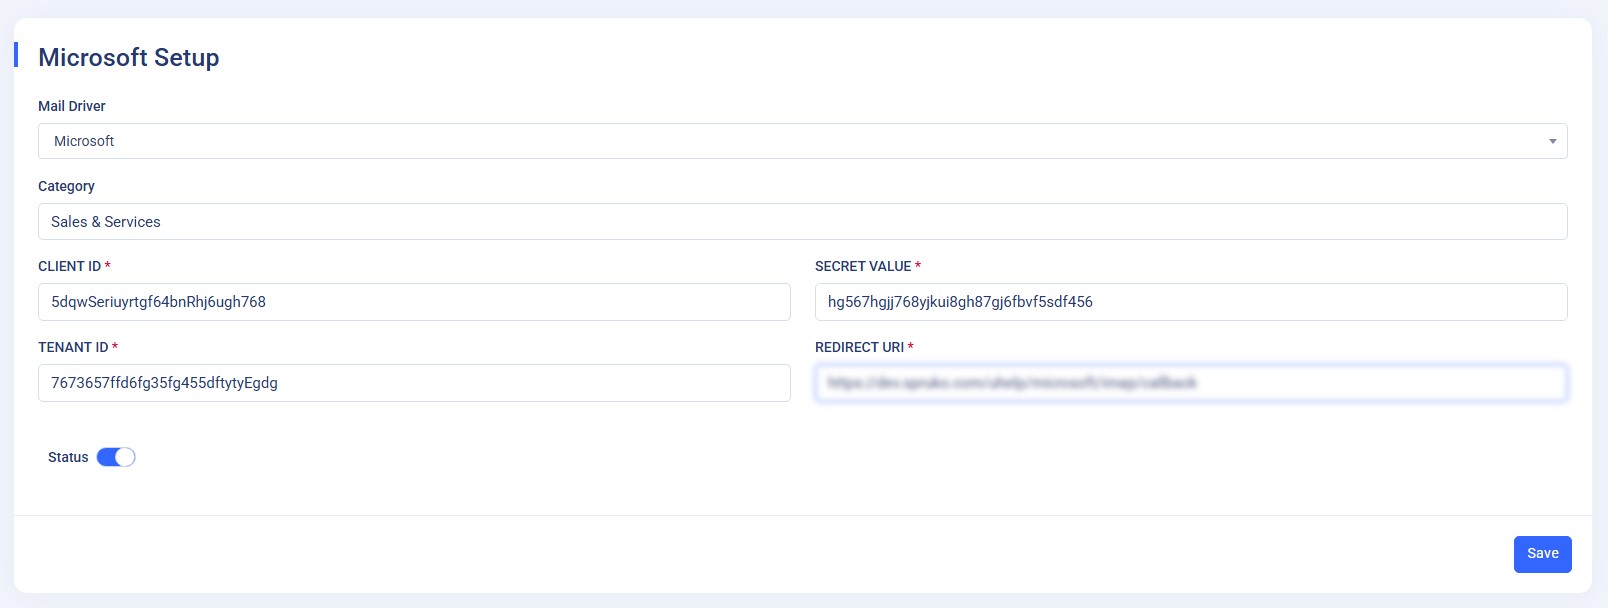Focus the CLIENT ID input field

(414, 302)
